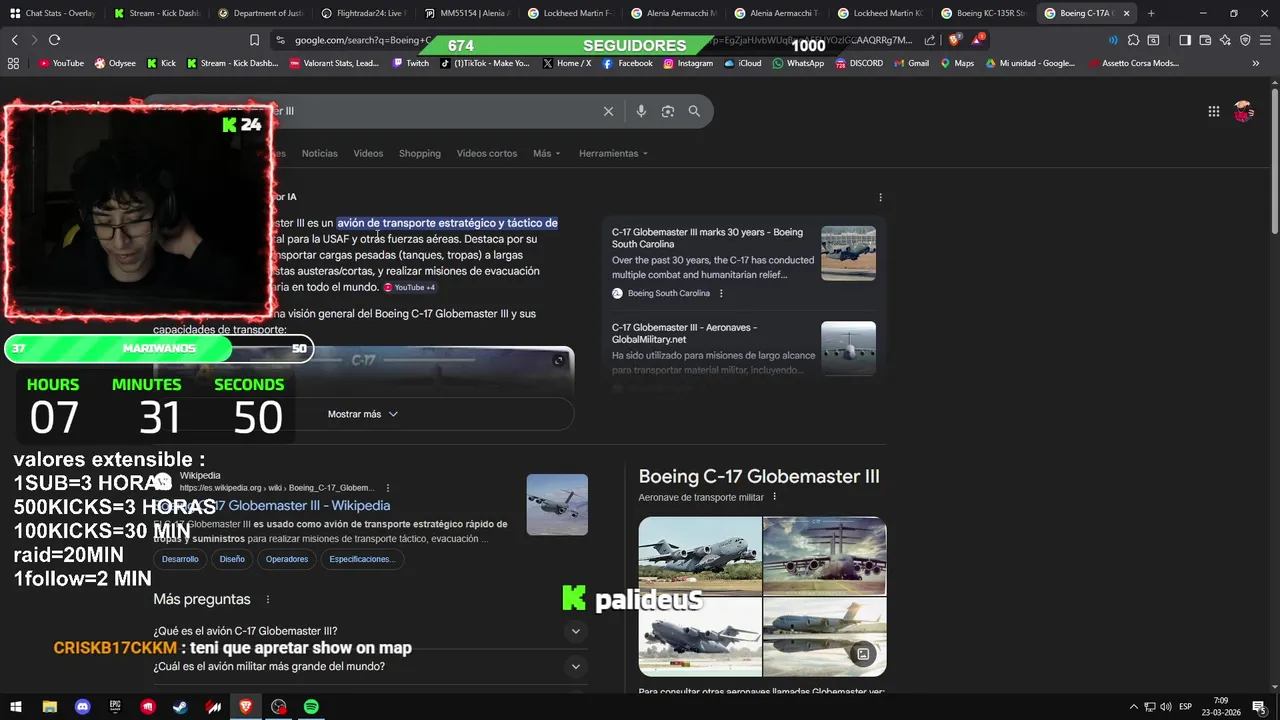Image resolution: width=1280 pixels, height=720 pixels.
Task: Switch to the Videos search tab
Action: [368, 153]
